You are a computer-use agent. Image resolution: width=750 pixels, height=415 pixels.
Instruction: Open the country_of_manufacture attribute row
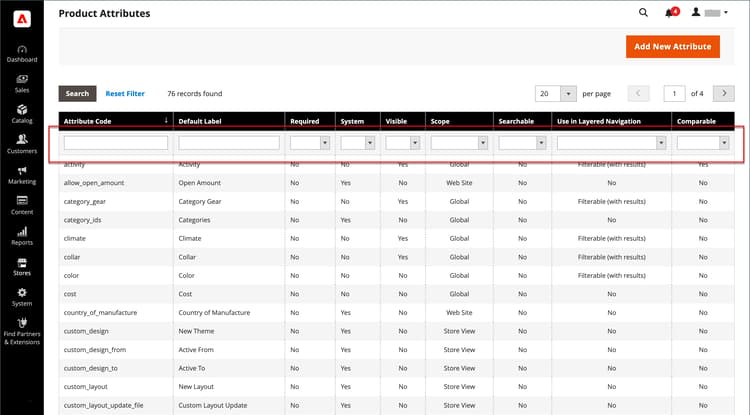click(x=397, y=313)
